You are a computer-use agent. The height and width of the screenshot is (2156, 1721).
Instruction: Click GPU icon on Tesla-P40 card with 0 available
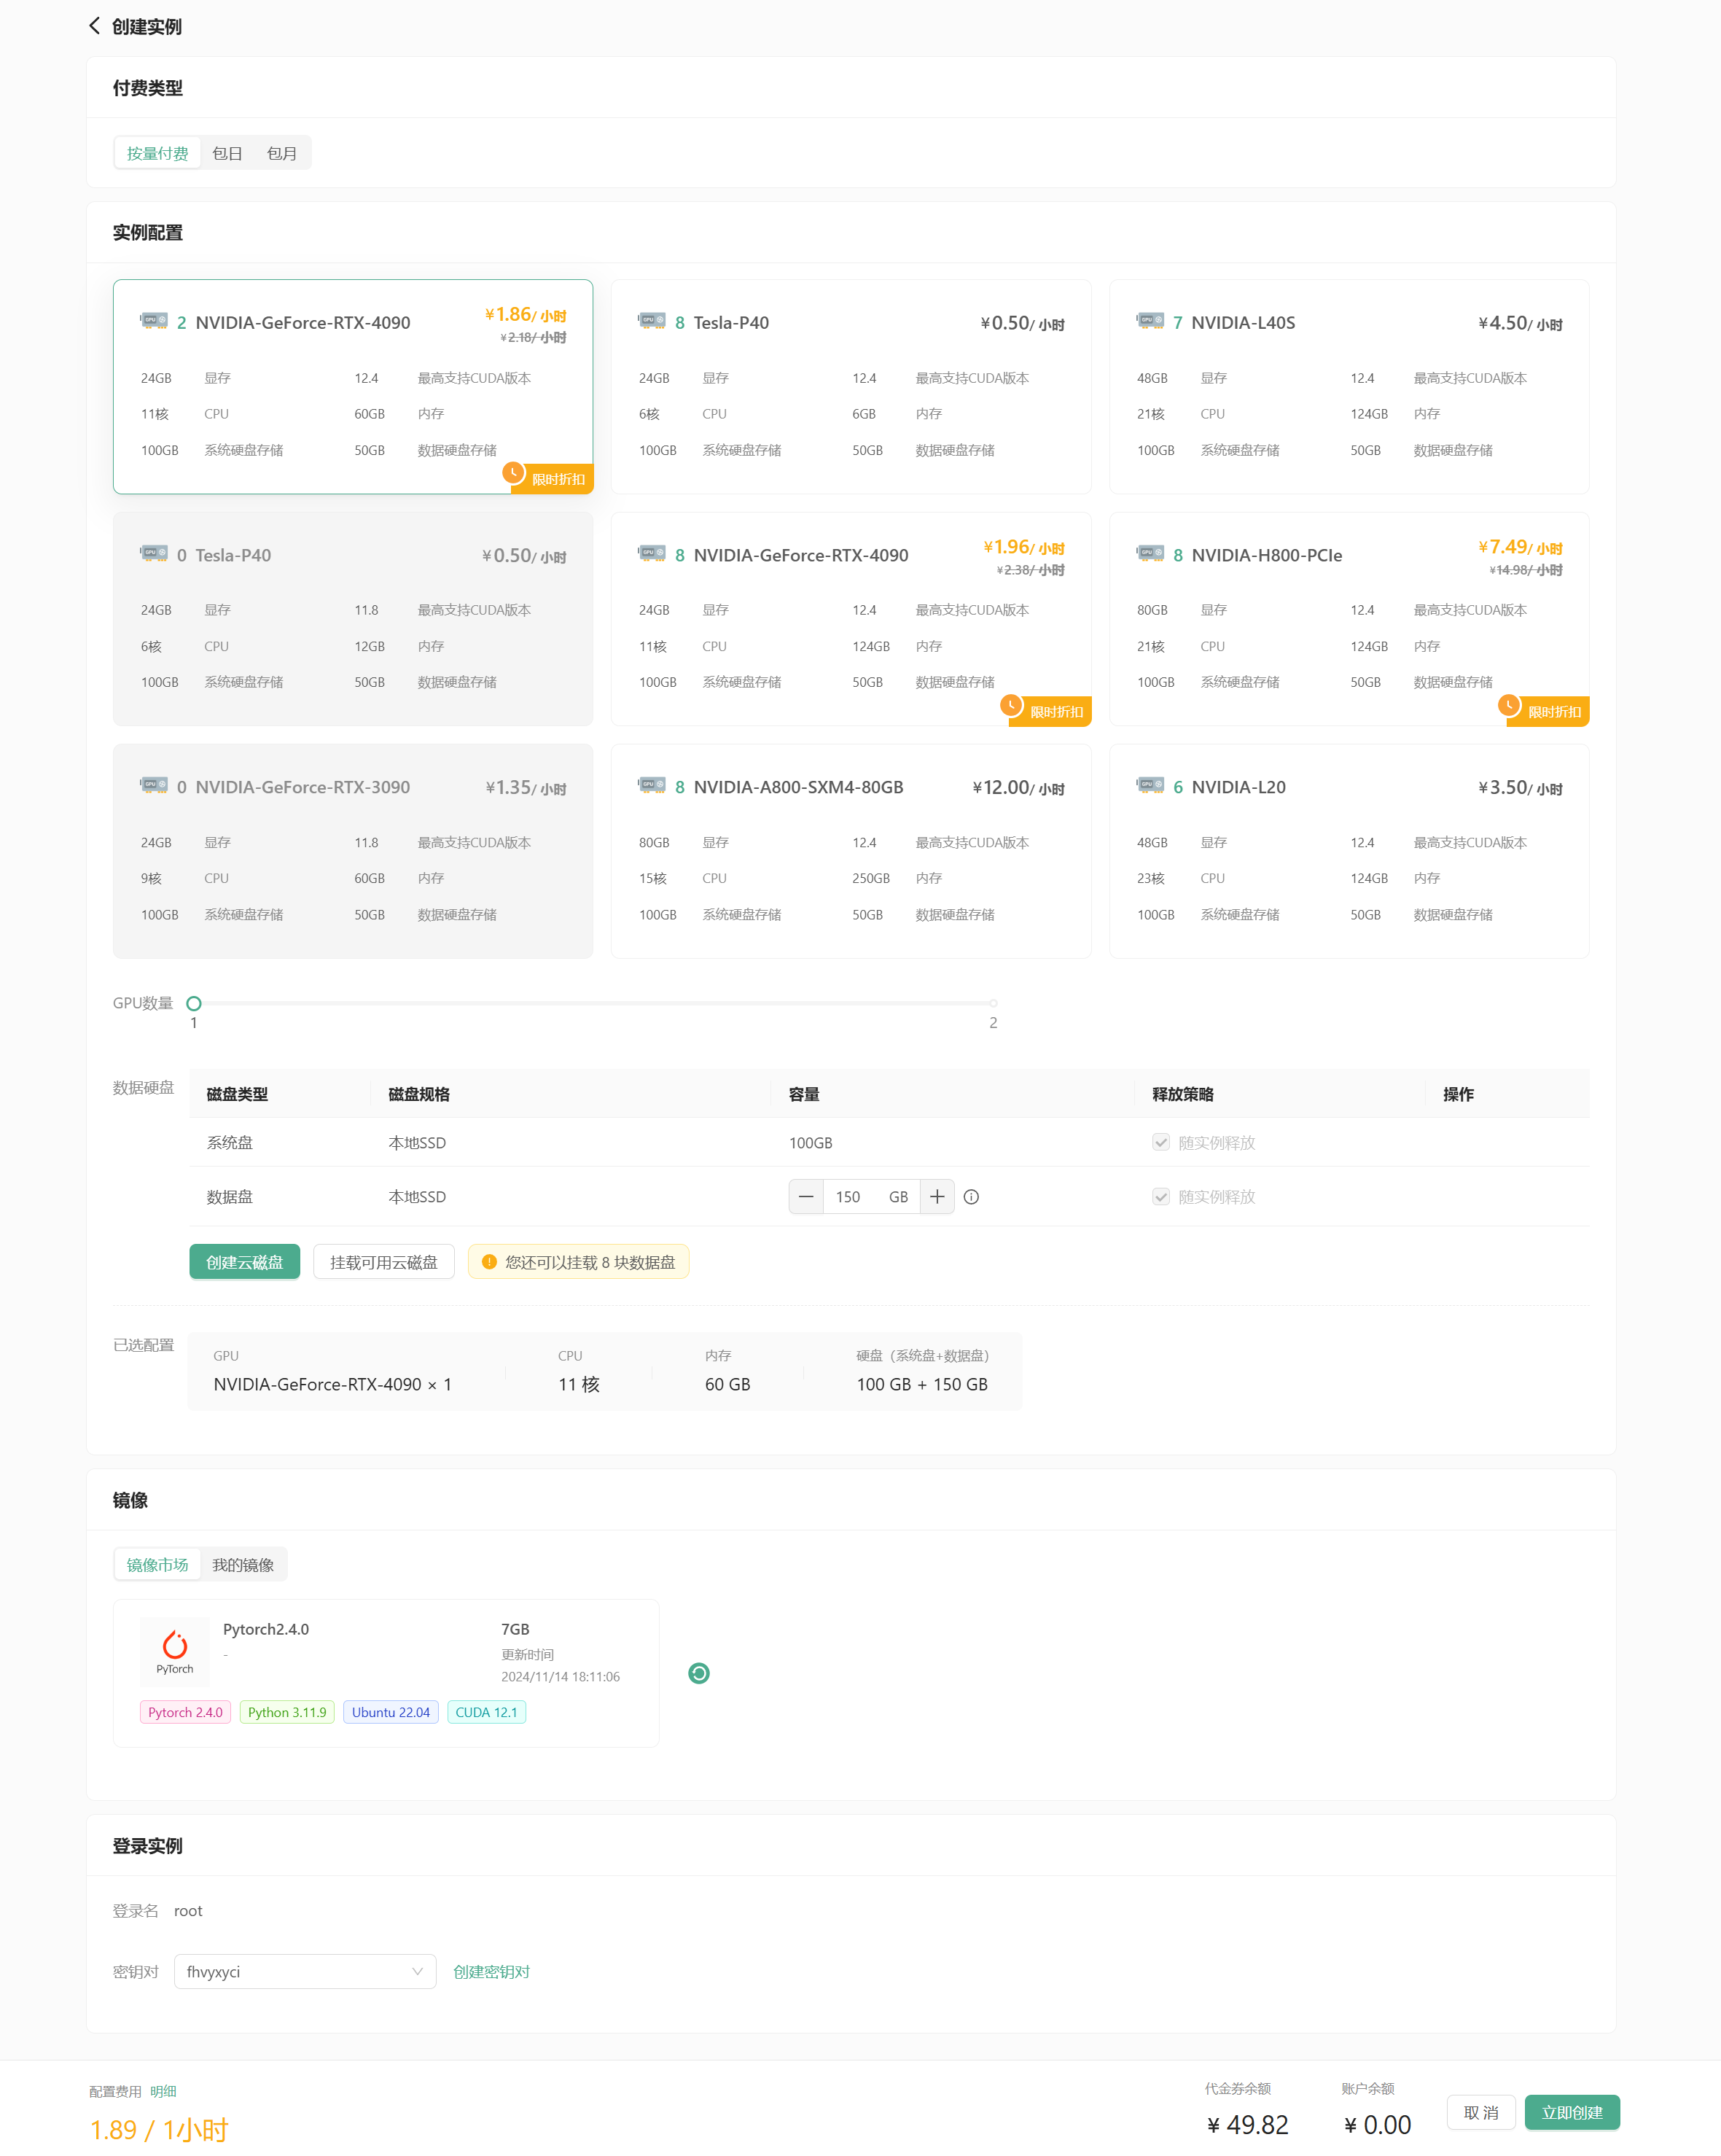coord(154,553)
